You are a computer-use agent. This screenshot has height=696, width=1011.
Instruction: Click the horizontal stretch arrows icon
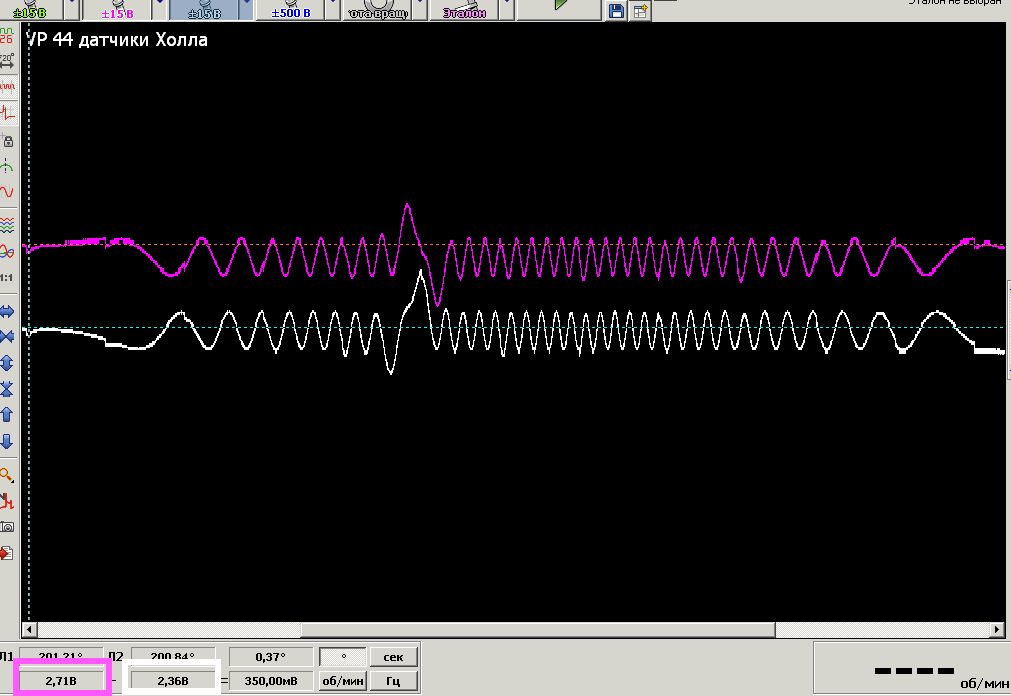(8, 311)
